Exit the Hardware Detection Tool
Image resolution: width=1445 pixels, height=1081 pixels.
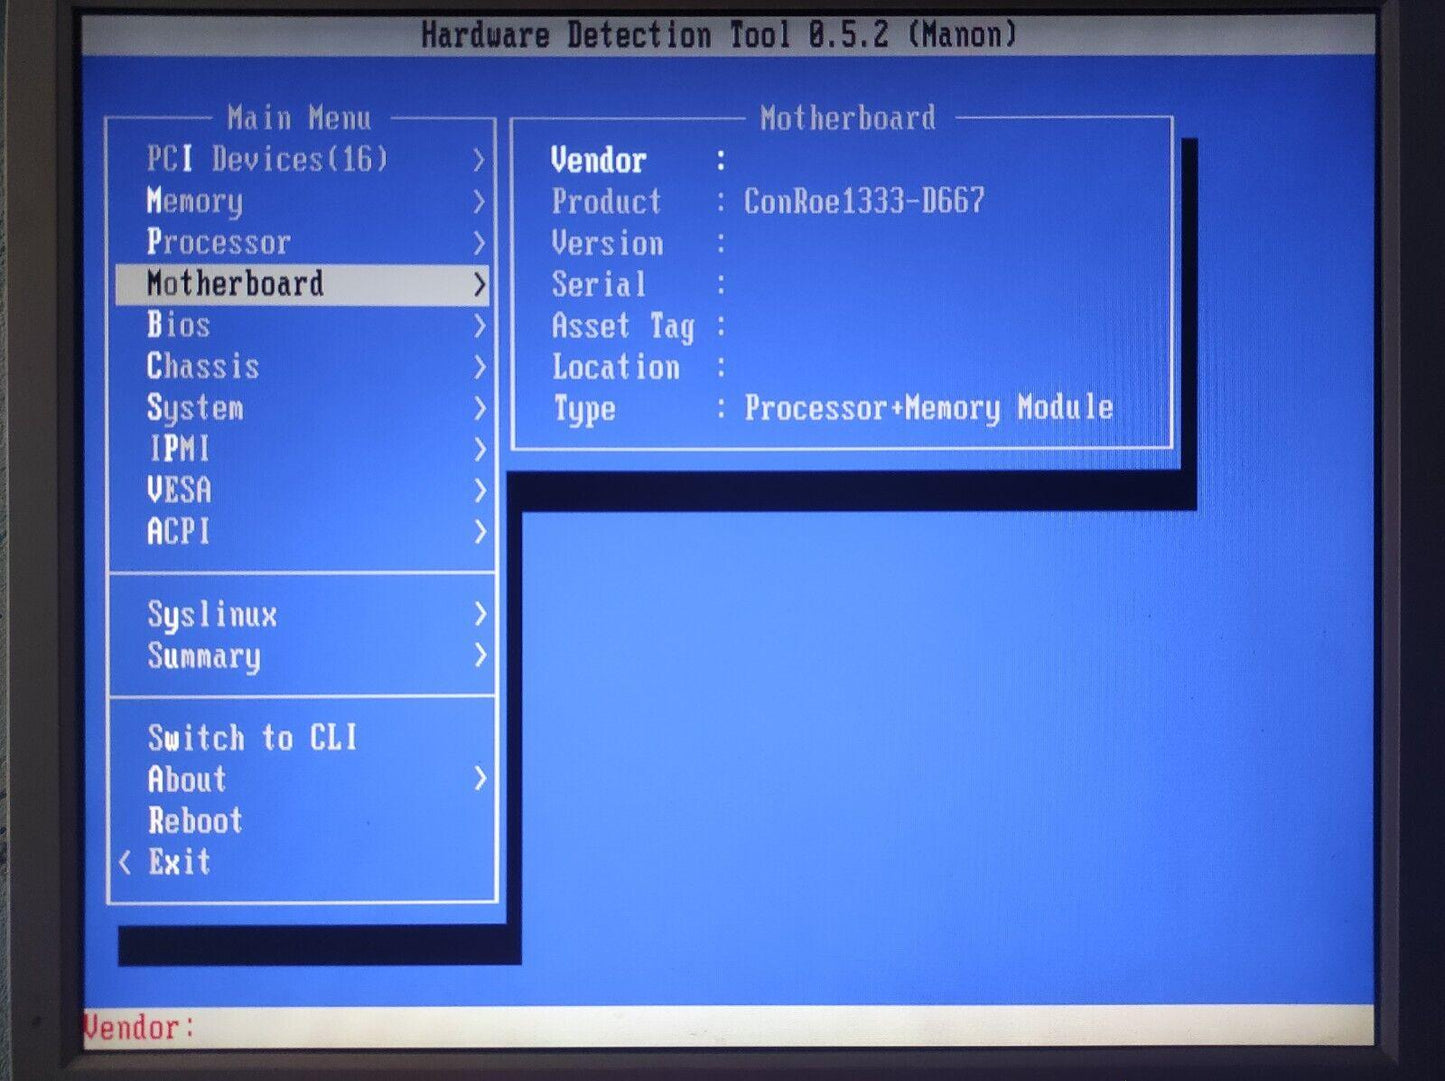click(180, 862)
